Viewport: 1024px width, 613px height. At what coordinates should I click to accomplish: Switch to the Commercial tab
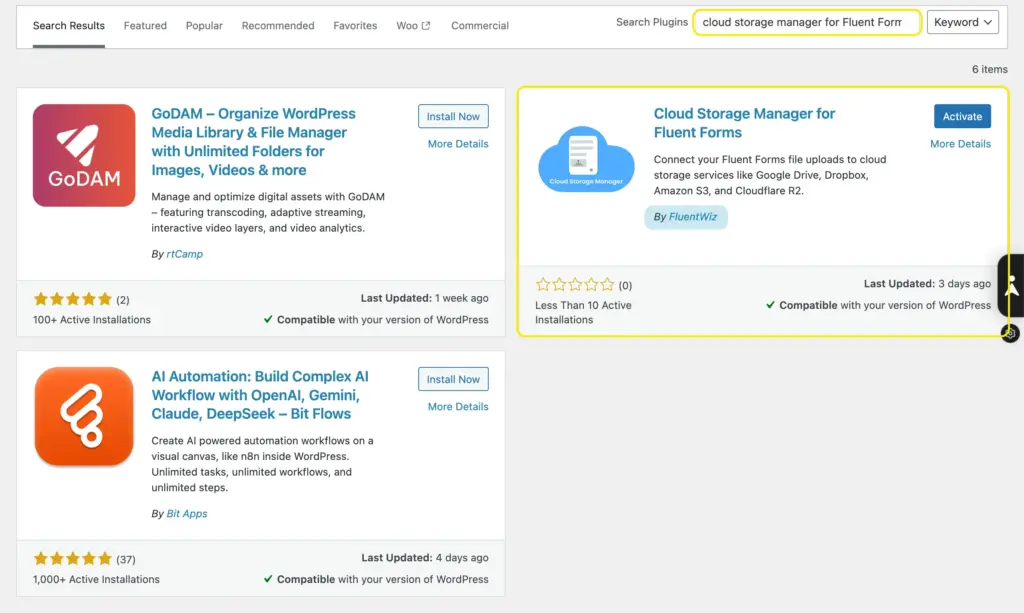pyautogui.click(x=479, y=26)
